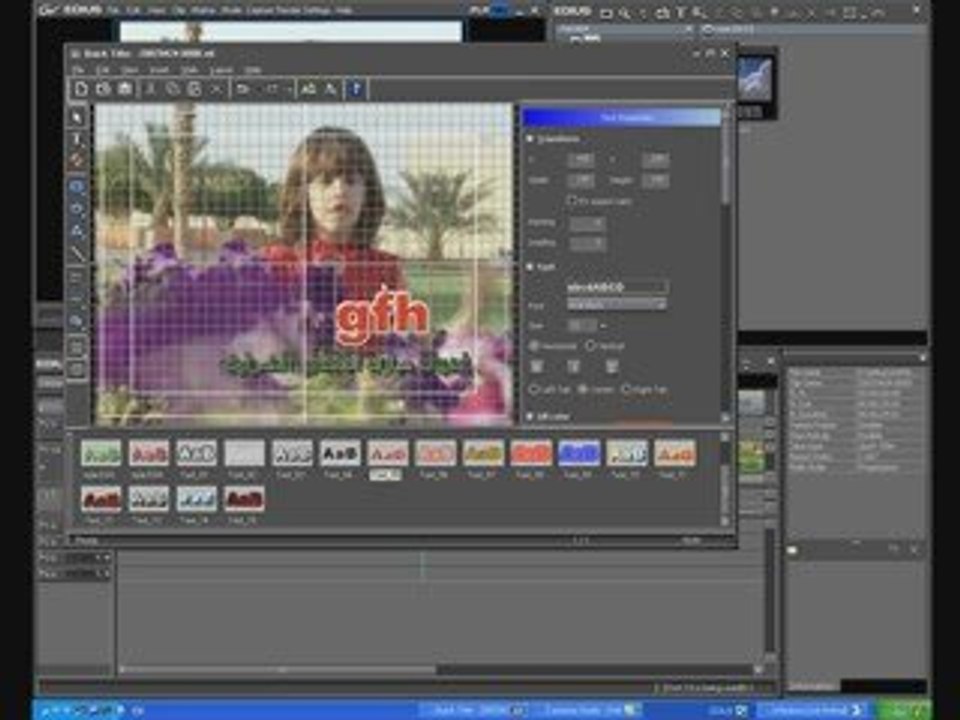Screen dimensions: 960x720
Task: Click the EDIUS timeline horizontal scrollbar
Action: pos(438,669)
